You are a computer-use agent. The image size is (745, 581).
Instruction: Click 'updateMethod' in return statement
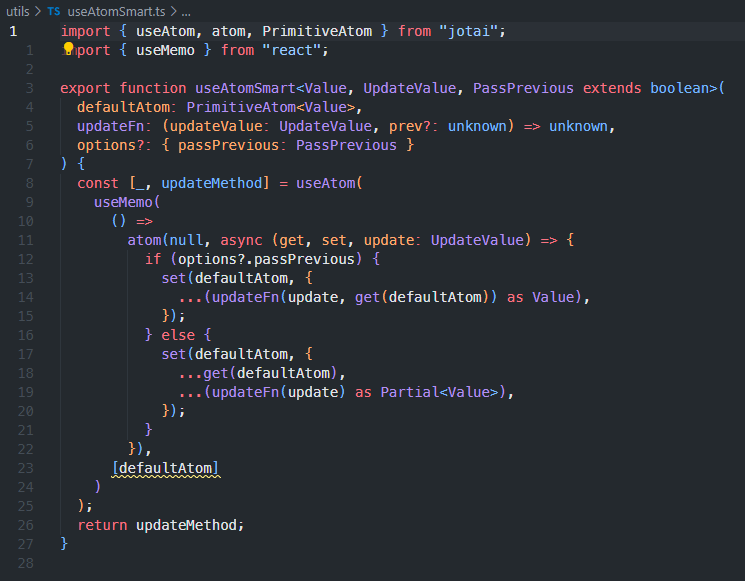point(186,525)
